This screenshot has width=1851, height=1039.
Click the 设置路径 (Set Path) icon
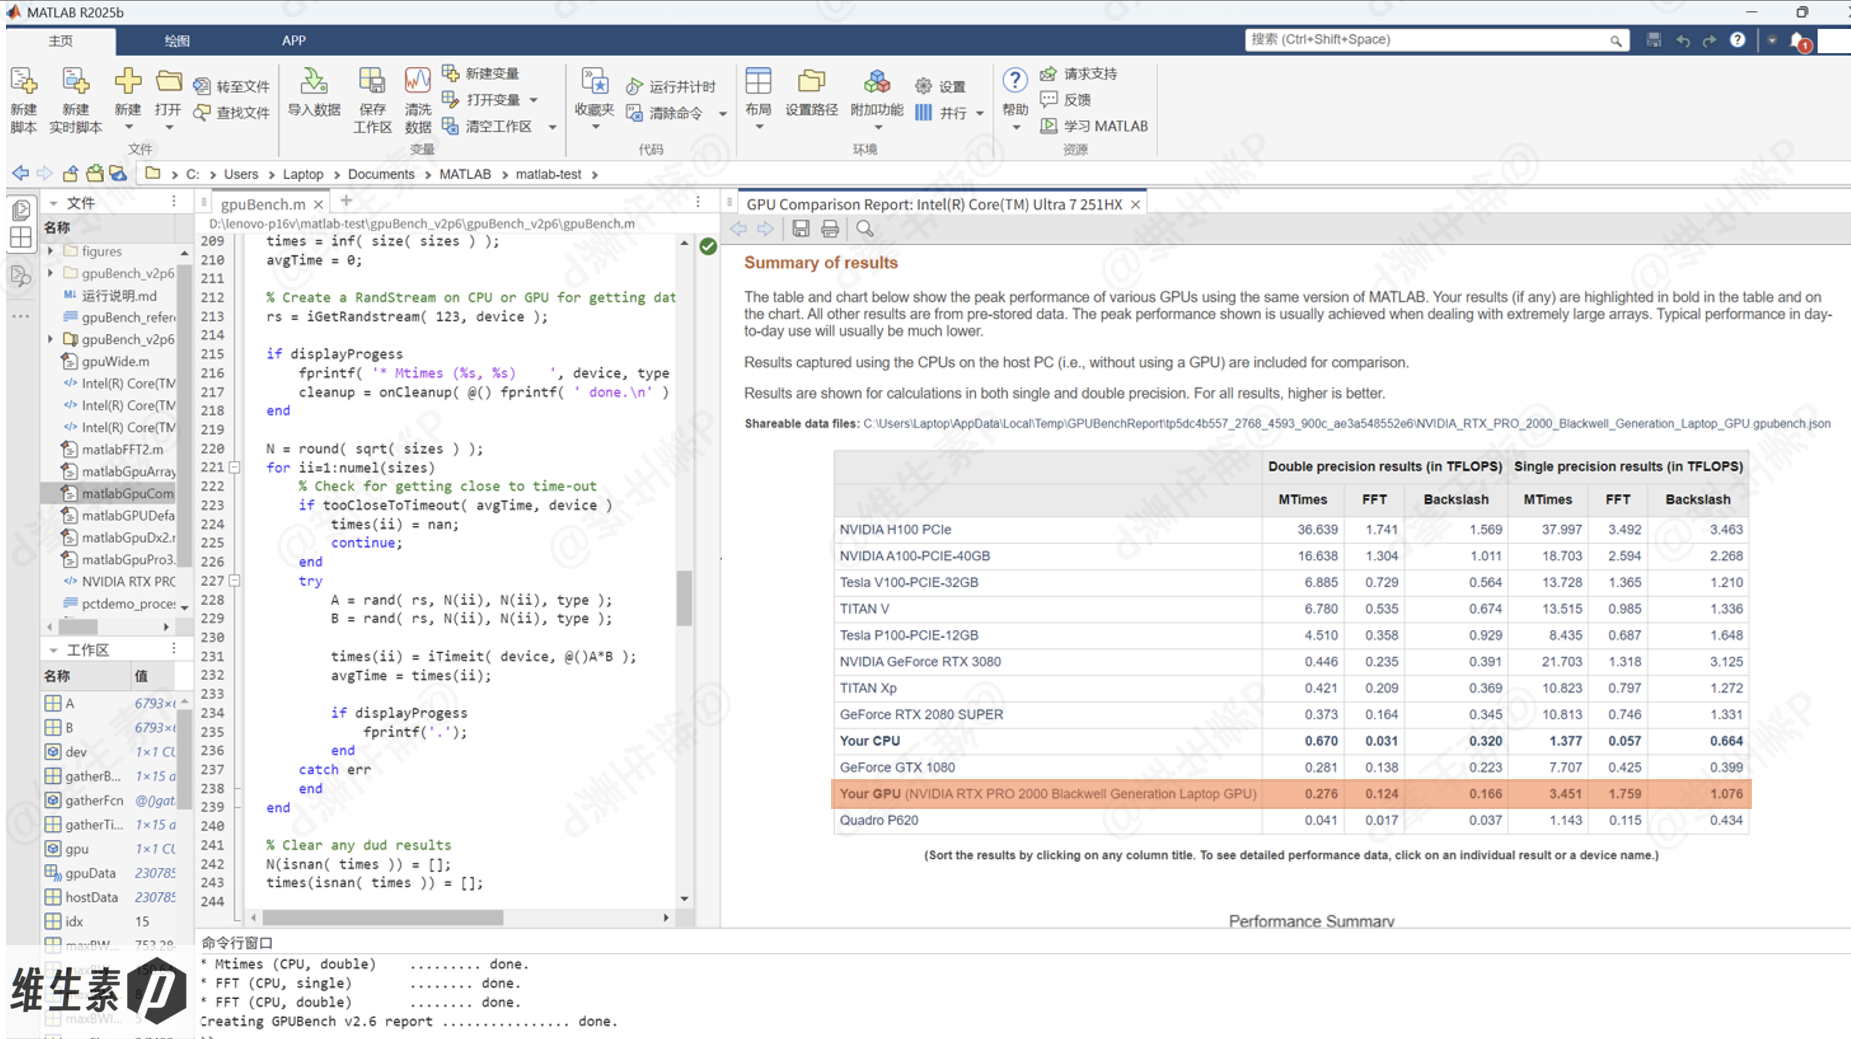pyautogui.click(x=811, y=82)
